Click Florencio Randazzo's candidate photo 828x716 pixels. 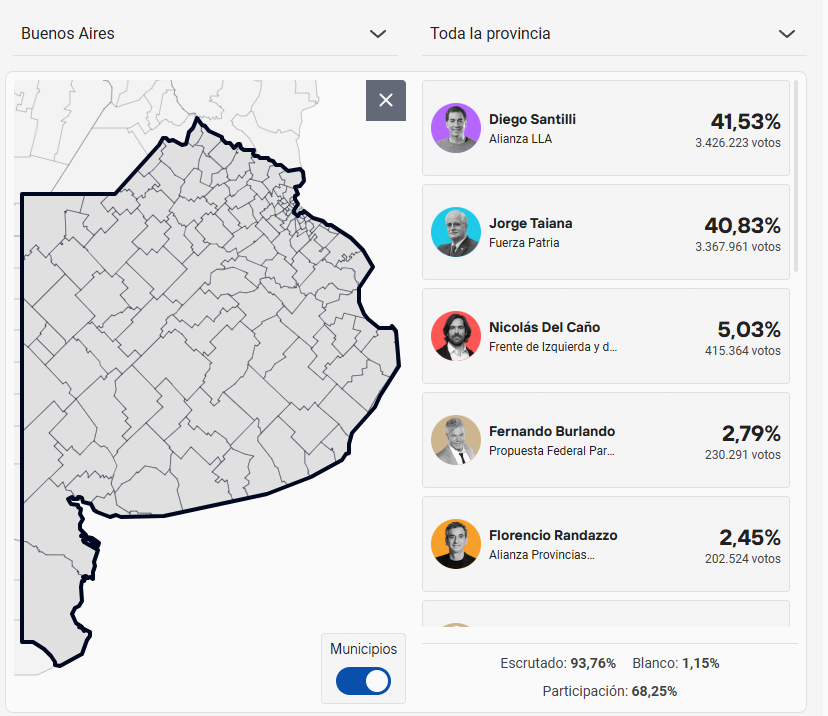456,544
